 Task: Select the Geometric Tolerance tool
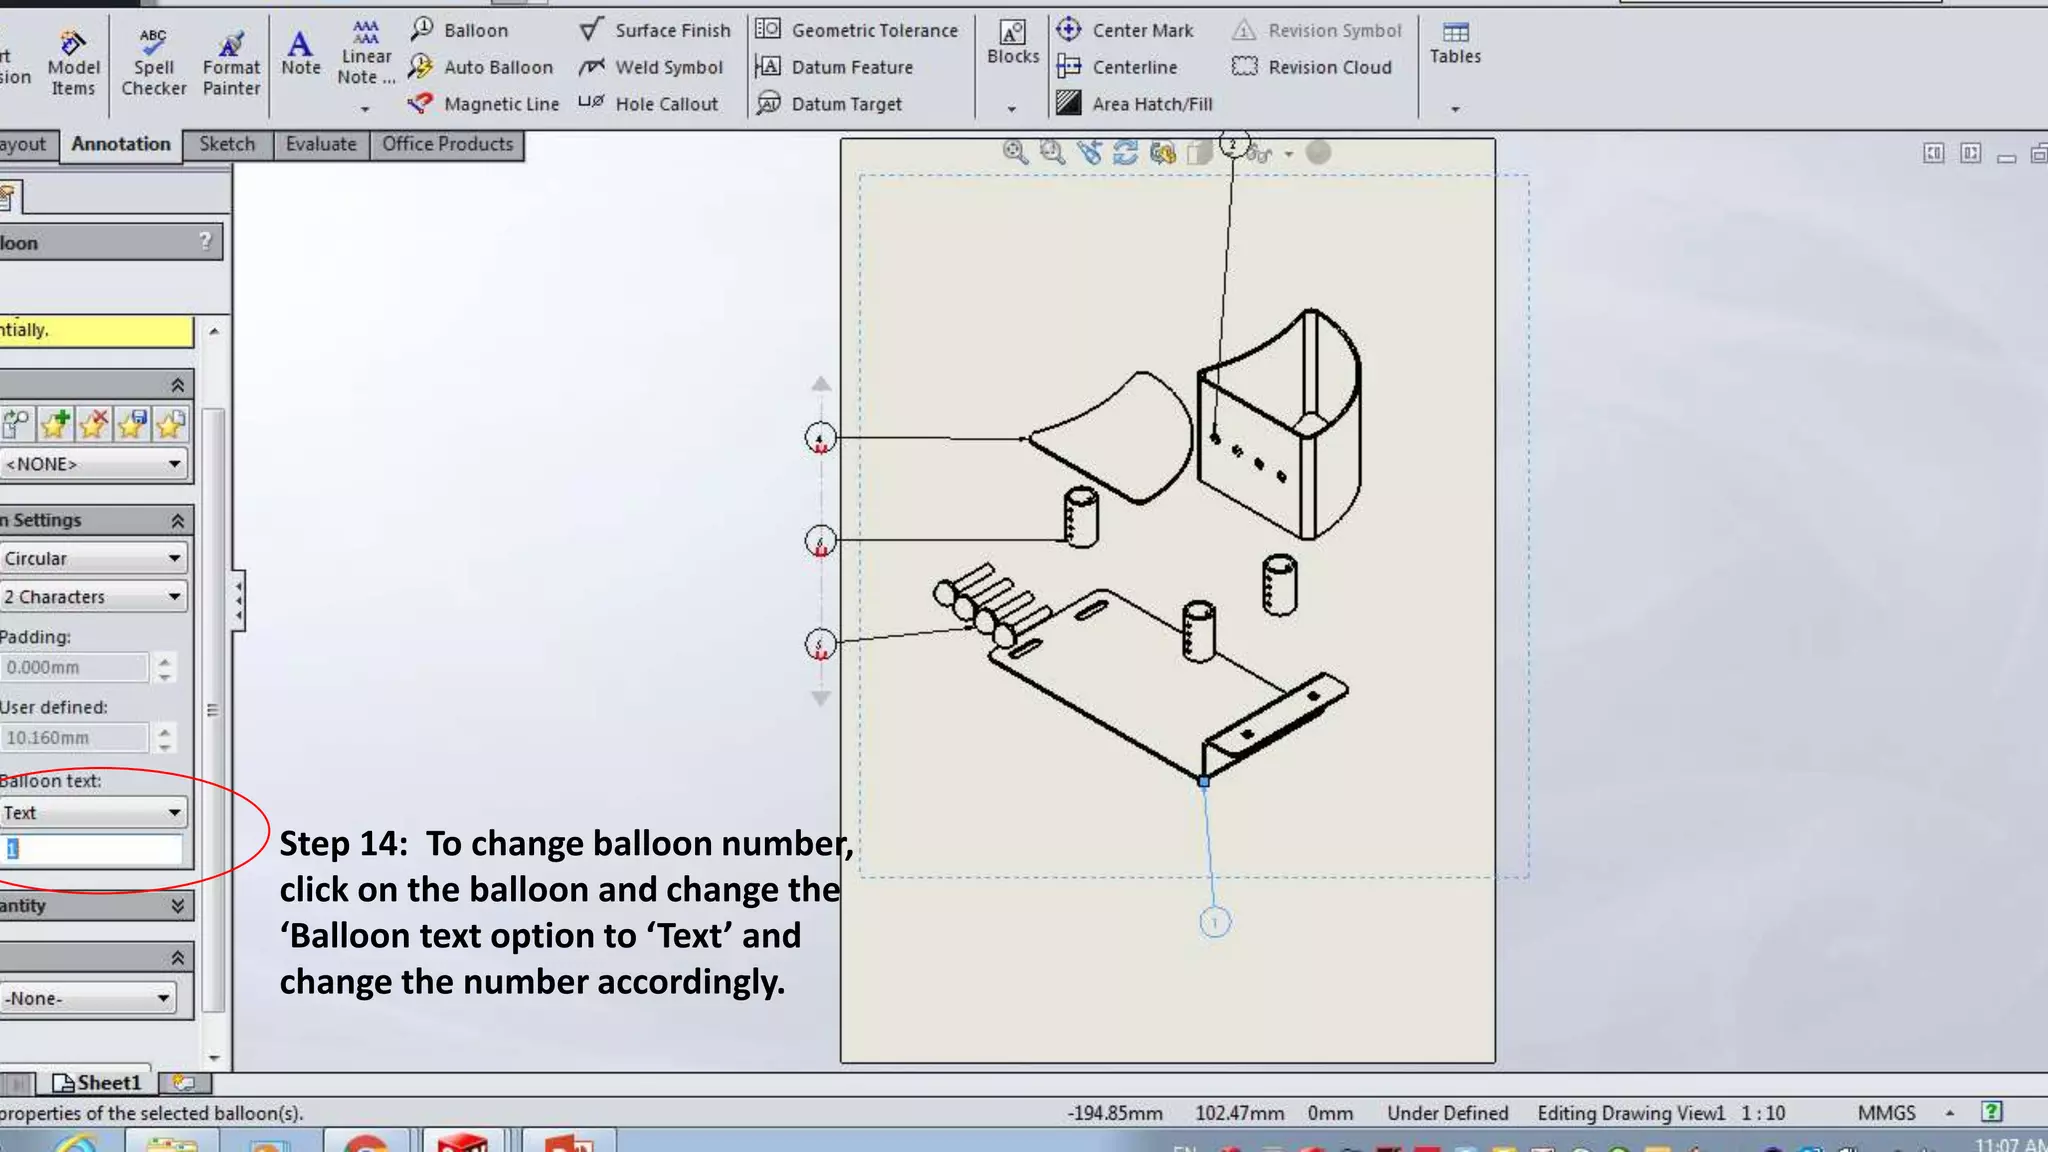click(x=857, y=30)
